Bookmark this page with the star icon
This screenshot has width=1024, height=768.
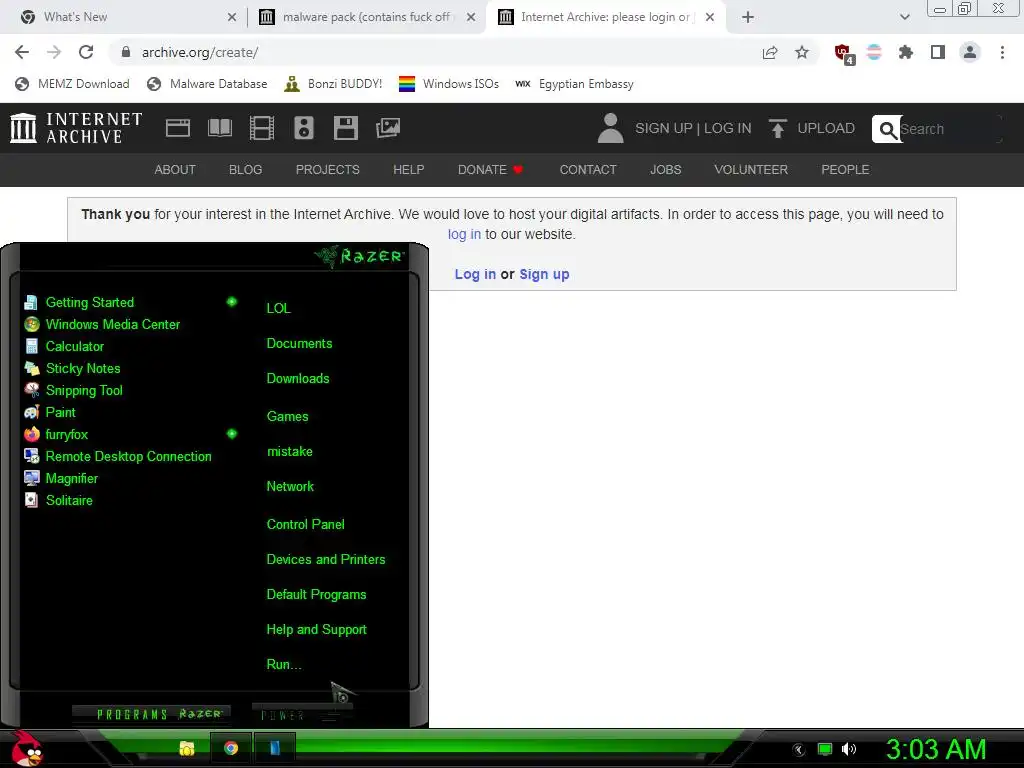[802, 52]
